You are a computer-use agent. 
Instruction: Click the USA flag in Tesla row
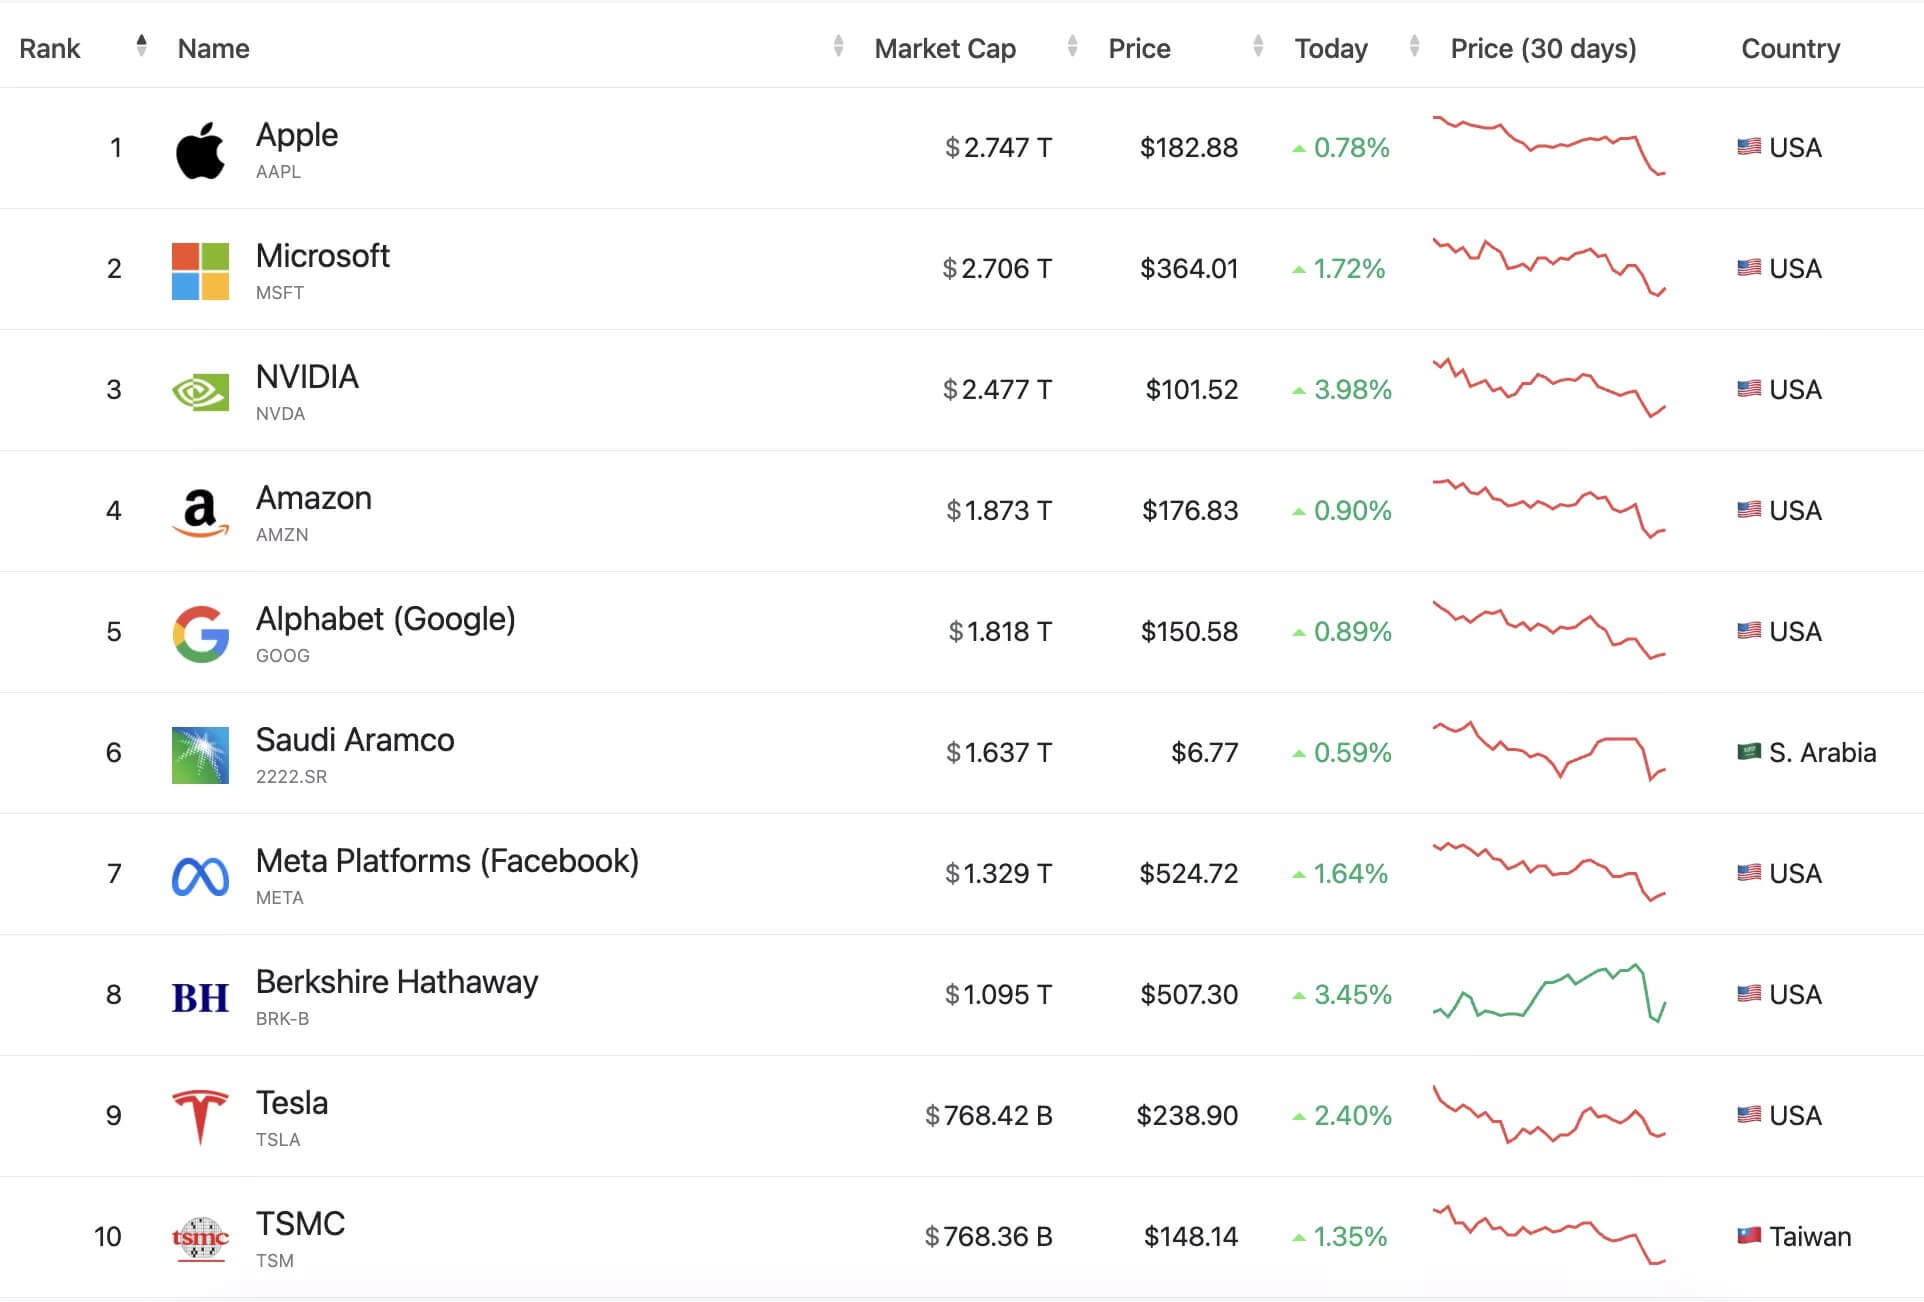point(1749,1115)
